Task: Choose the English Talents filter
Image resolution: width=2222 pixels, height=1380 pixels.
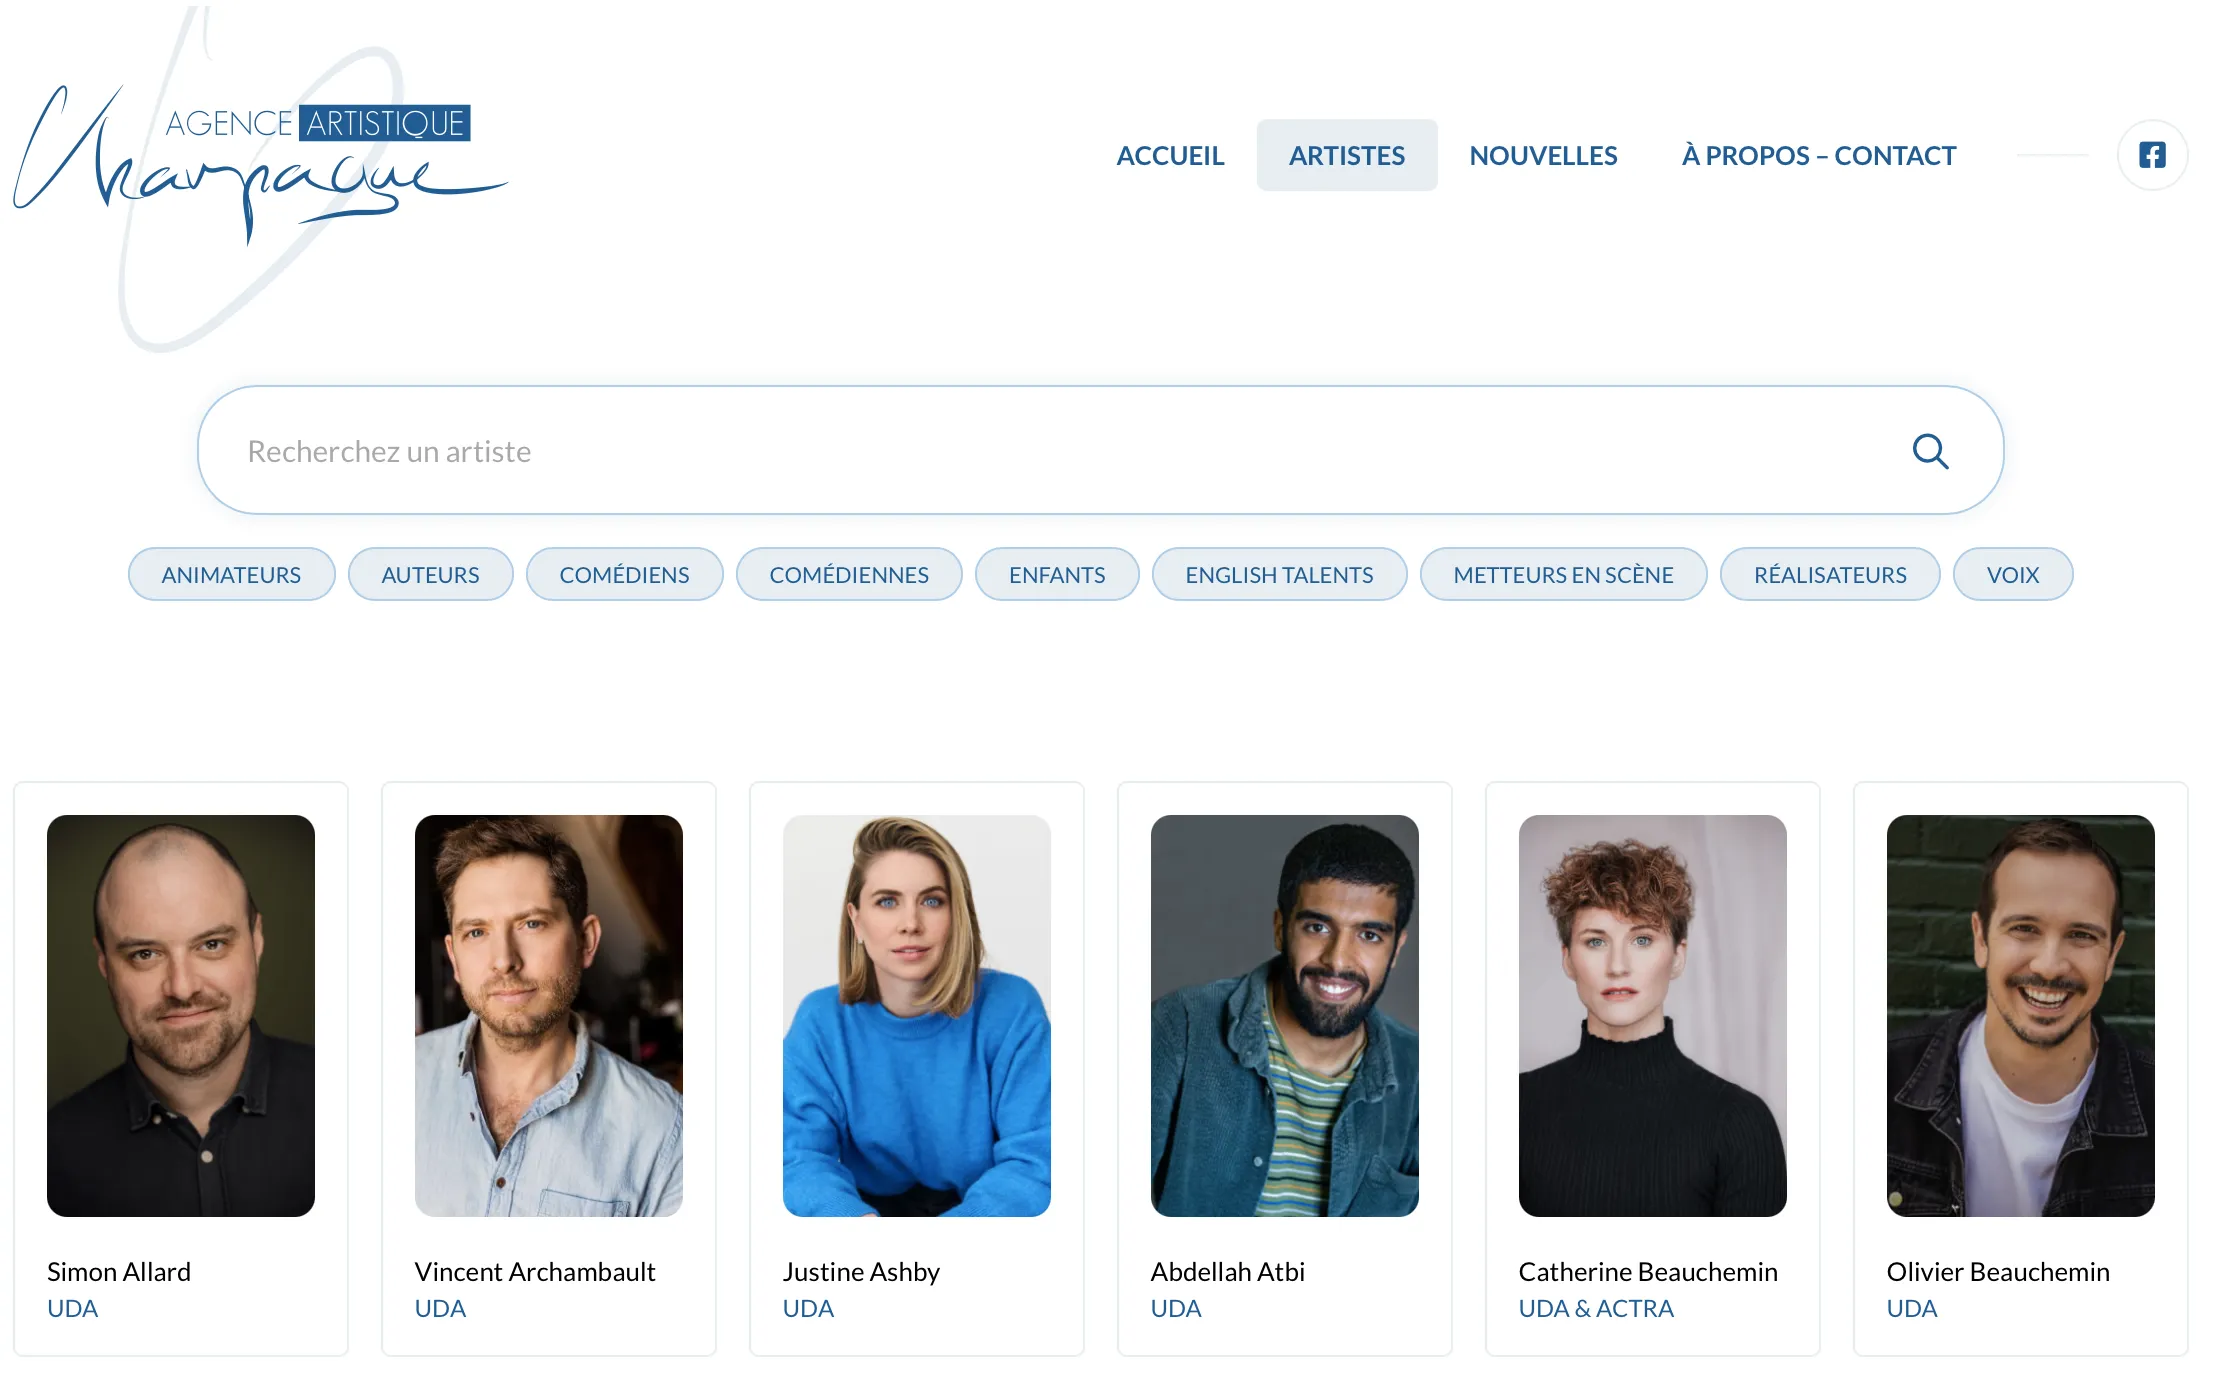Action: click(x=1279, y=574)
